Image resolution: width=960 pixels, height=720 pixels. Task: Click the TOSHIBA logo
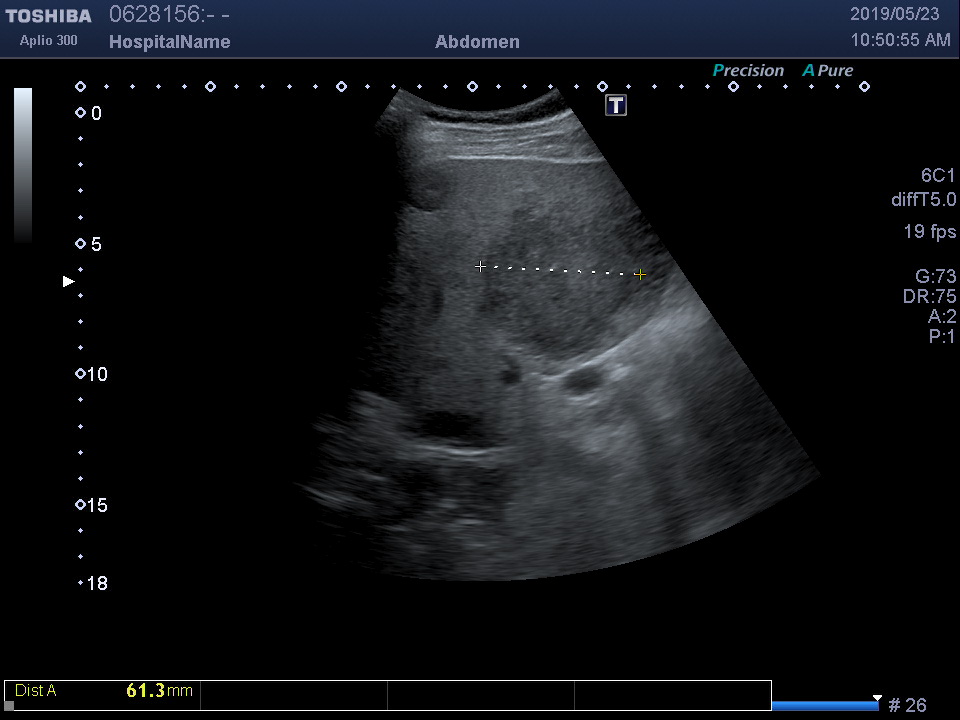(x=48, y=16)
